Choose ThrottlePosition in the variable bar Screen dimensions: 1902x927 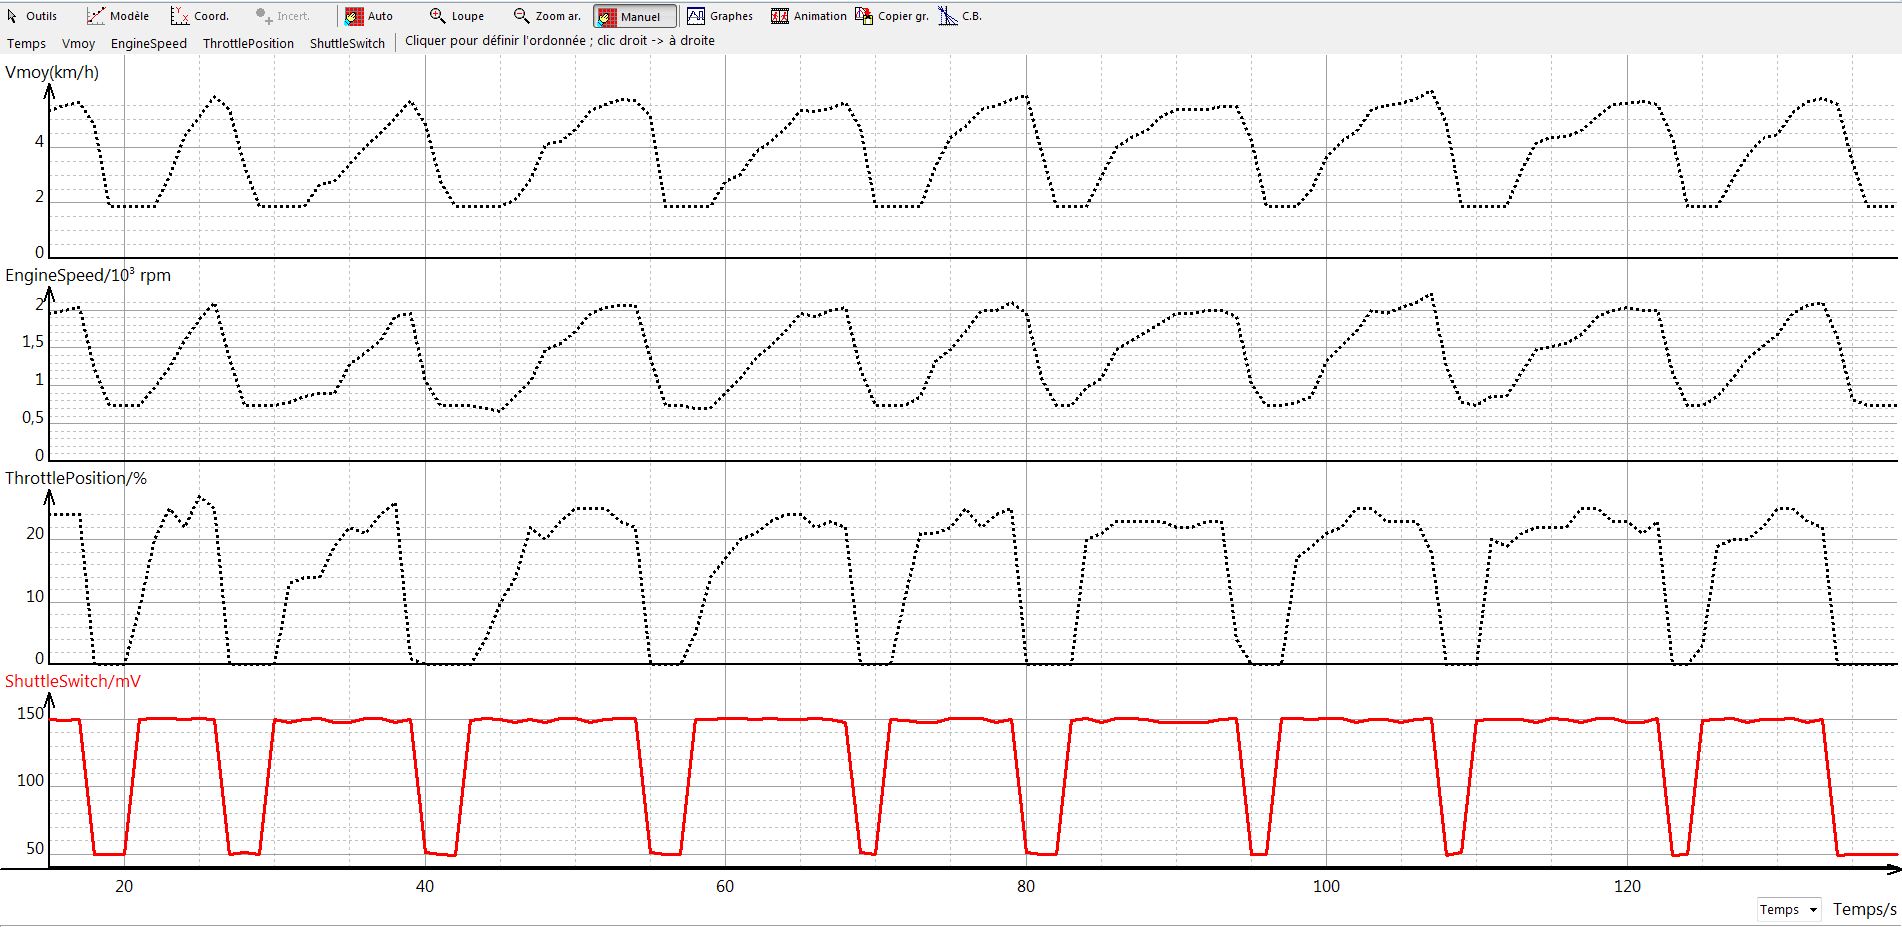[x=248, y=43]
